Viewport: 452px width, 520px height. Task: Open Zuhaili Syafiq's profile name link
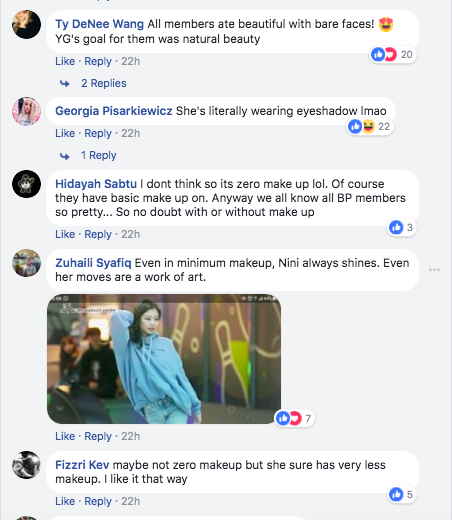[x=93, y=263]
